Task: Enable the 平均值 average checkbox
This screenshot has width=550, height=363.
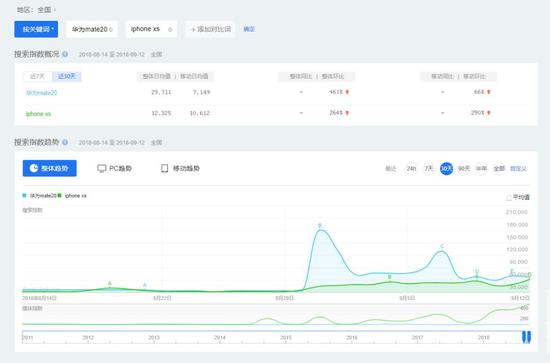Action: click(509, 198)
